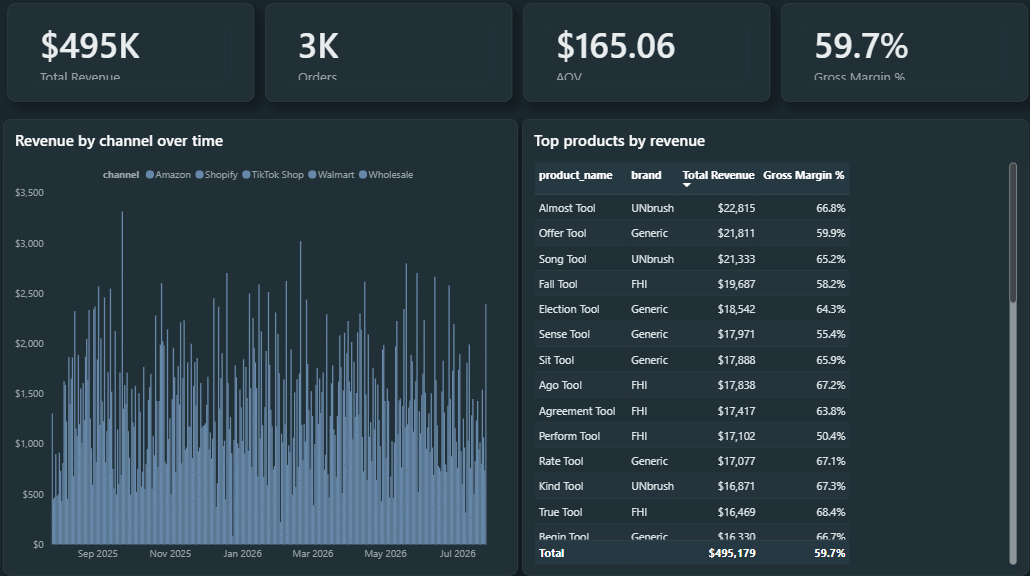
Task: Select the 'True Tool' product cell
Action: [560, 512]
